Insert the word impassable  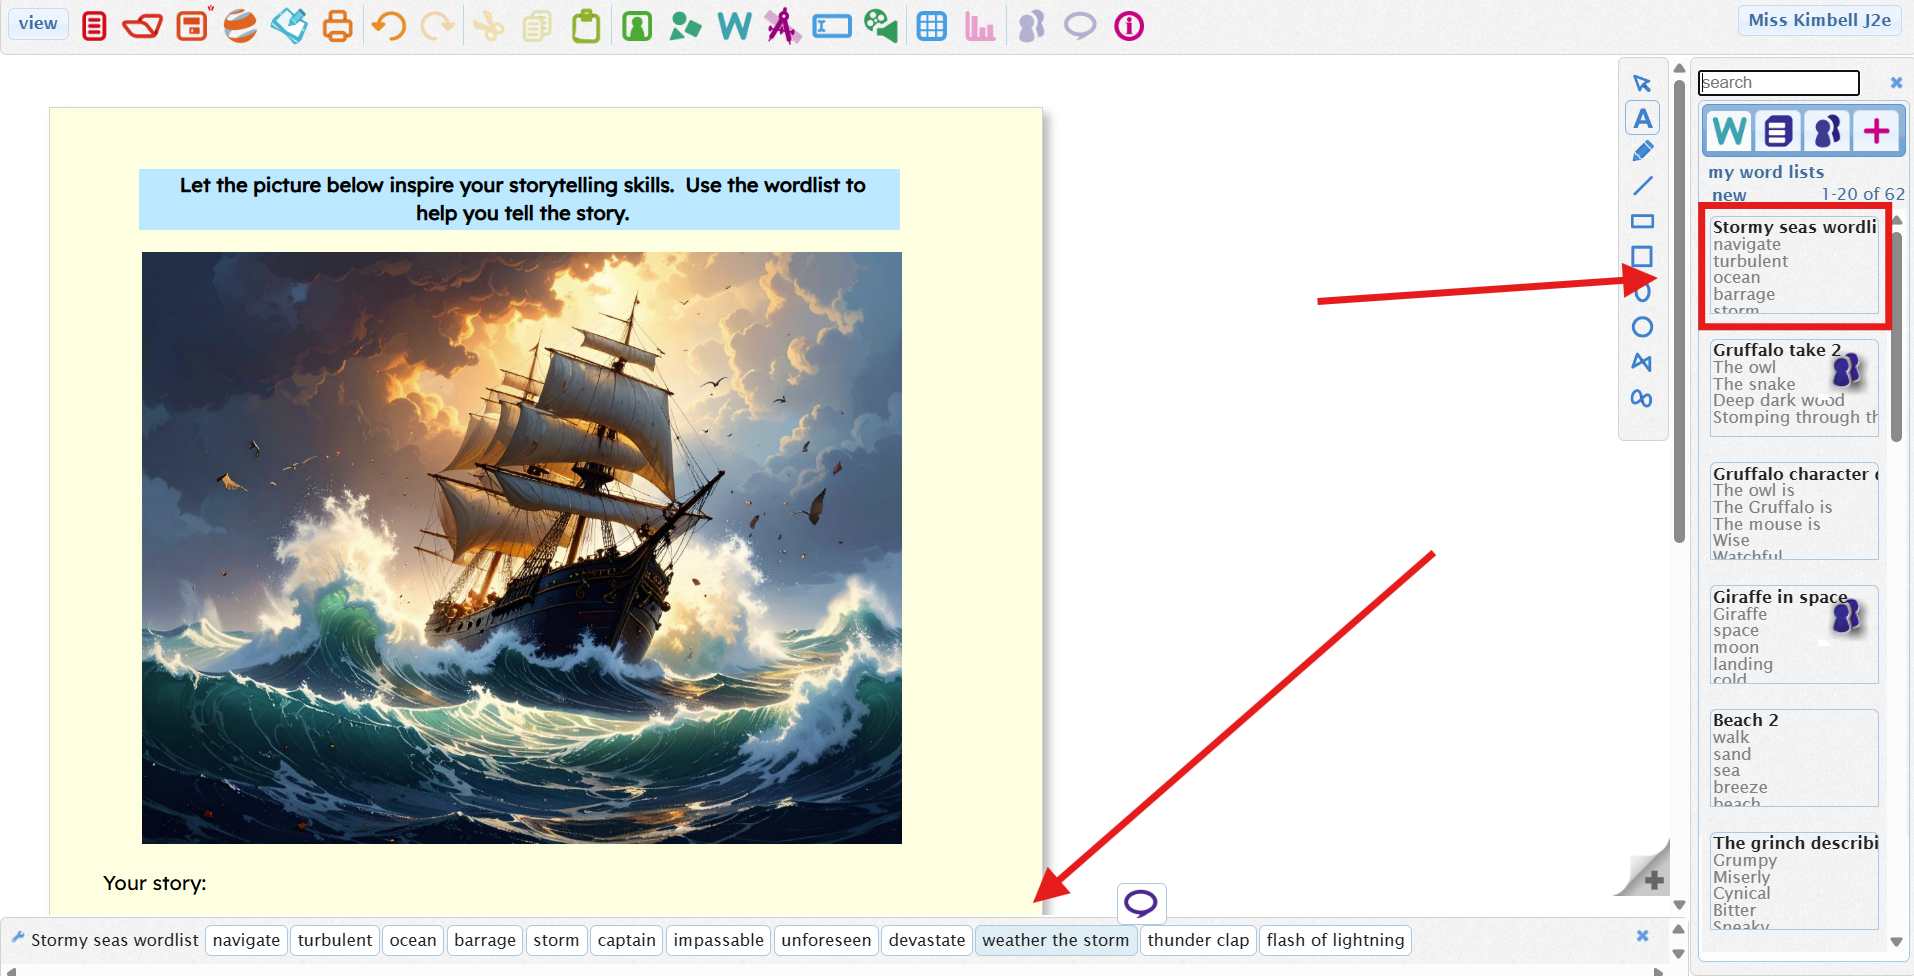point(719,940)
